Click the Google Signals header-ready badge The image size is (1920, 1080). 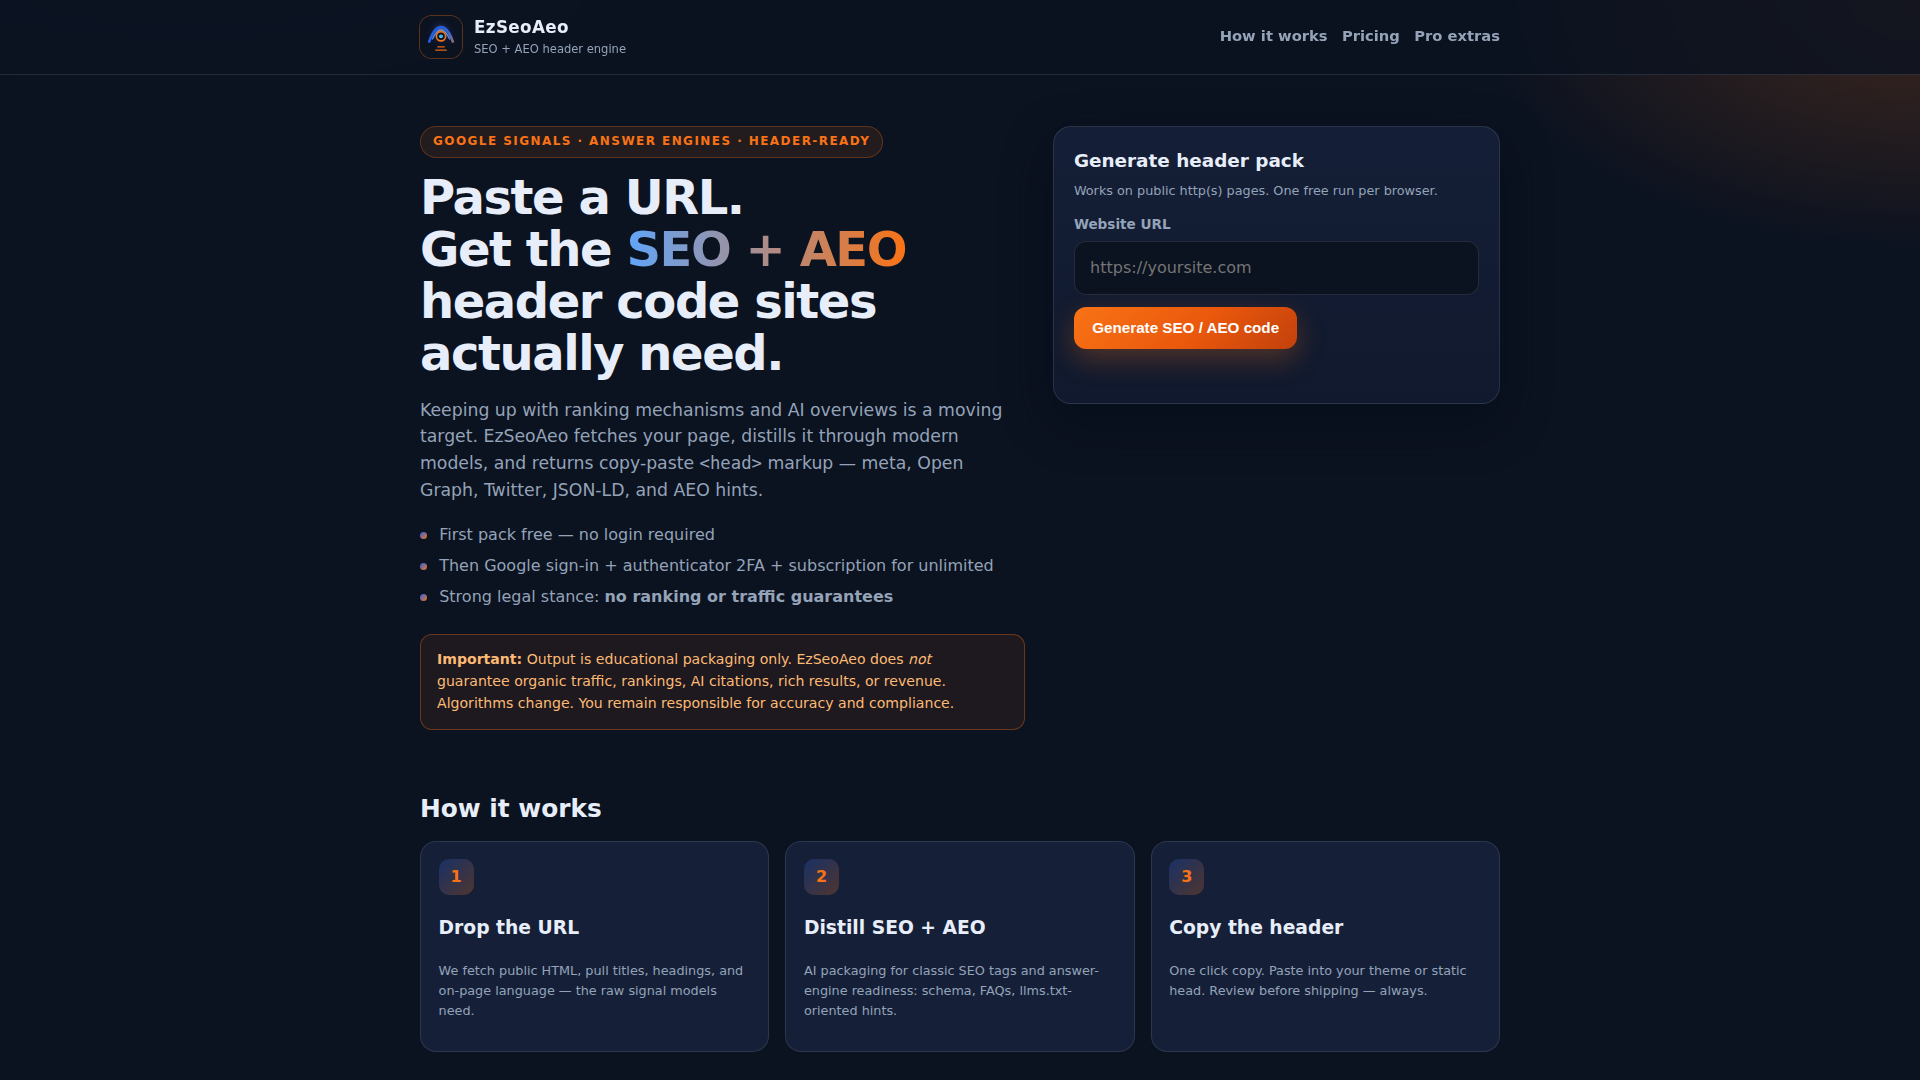click(651, 142)
